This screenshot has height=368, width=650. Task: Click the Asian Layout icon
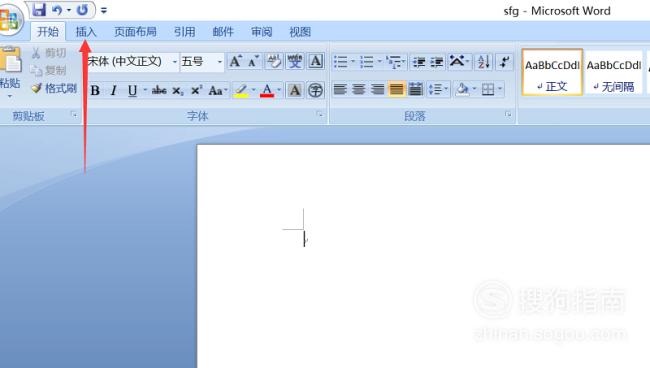457,61
